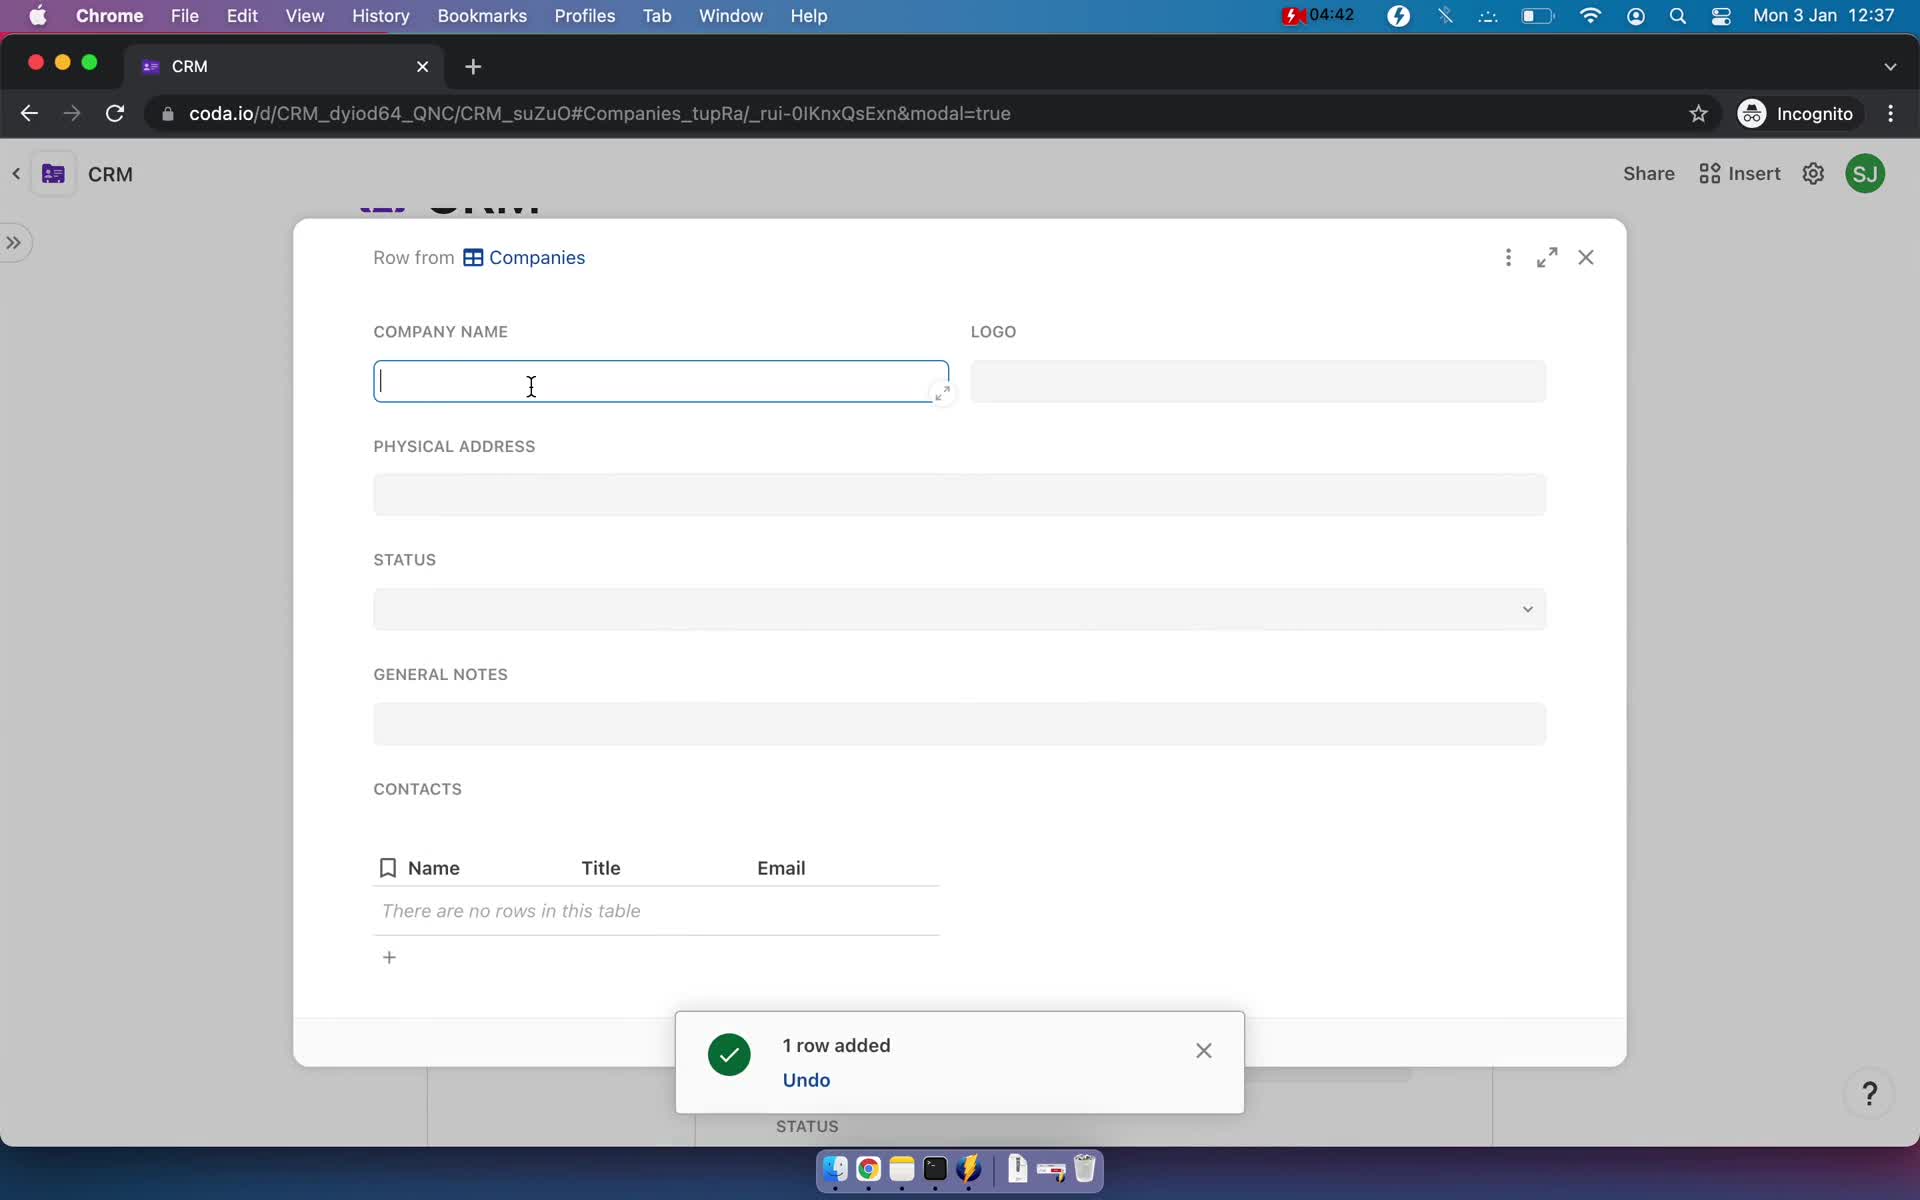The image size is (1920, 1200).
Task: Click the Bookmarks menu bar item
Action: click(x=481, y=17)
